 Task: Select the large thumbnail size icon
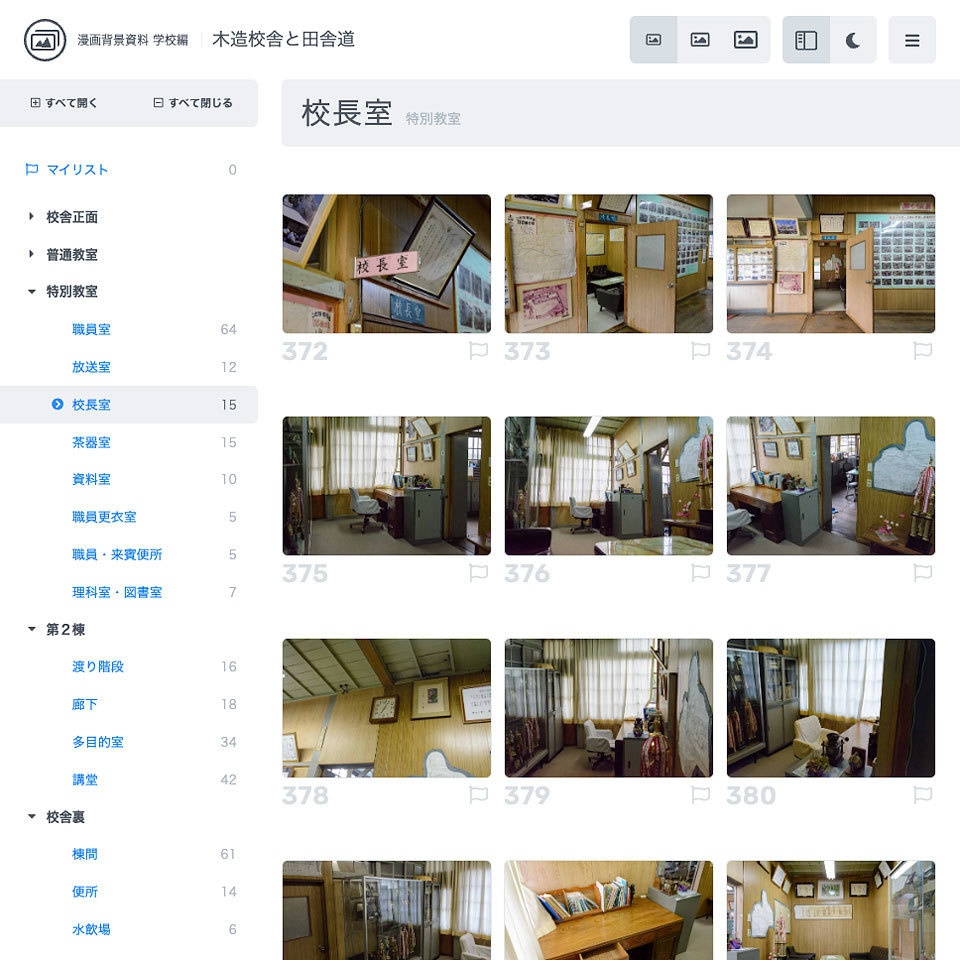[x=746, y=40]
